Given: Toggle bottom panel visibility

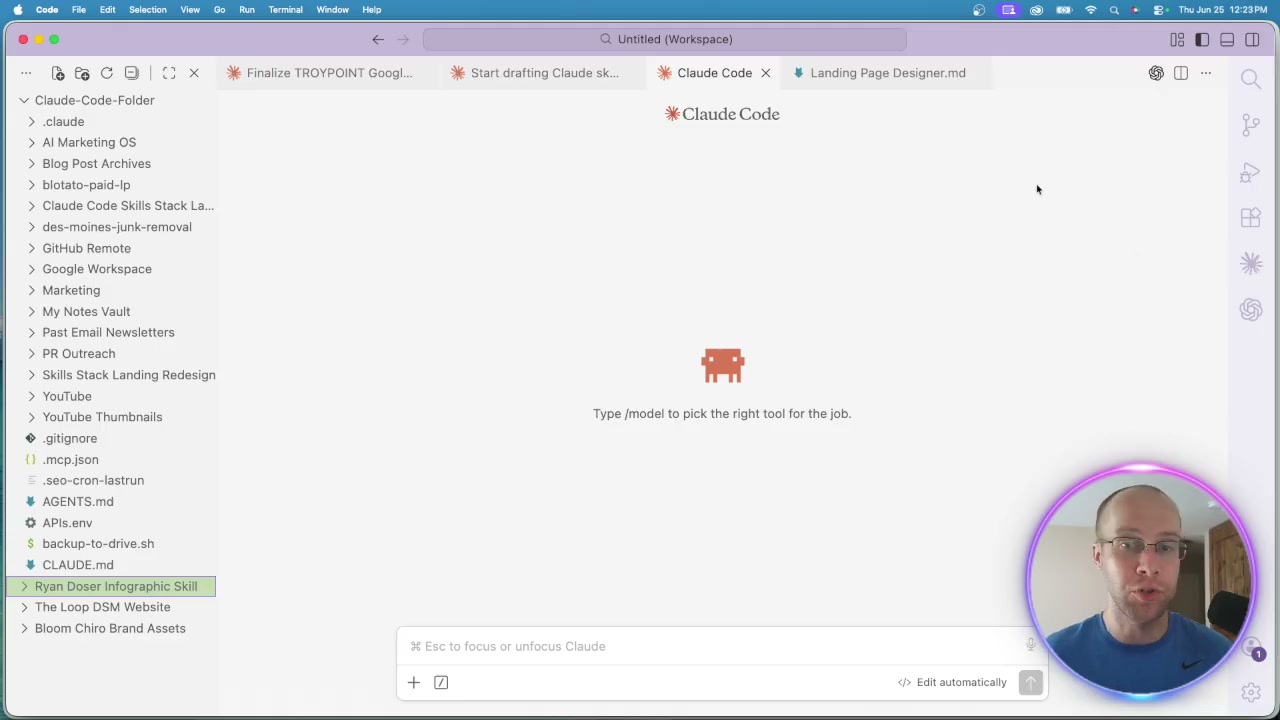Looking at the screenshot, I should click(x=1227, y=40).
